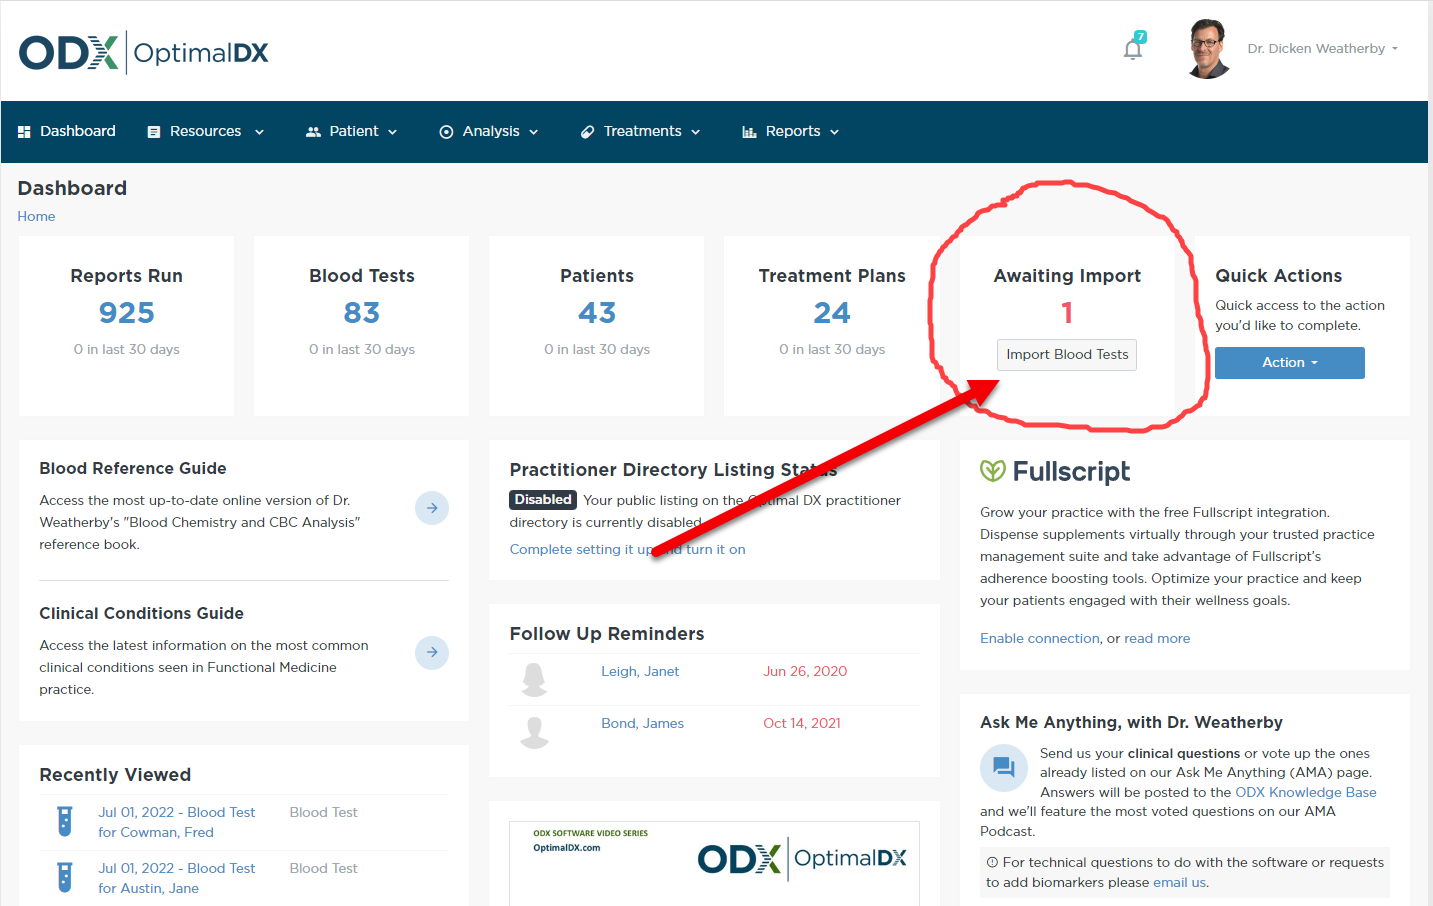Click Fullscript read more link
Viewport: 1433px width, 906px height.
(x=1157, y=638)
